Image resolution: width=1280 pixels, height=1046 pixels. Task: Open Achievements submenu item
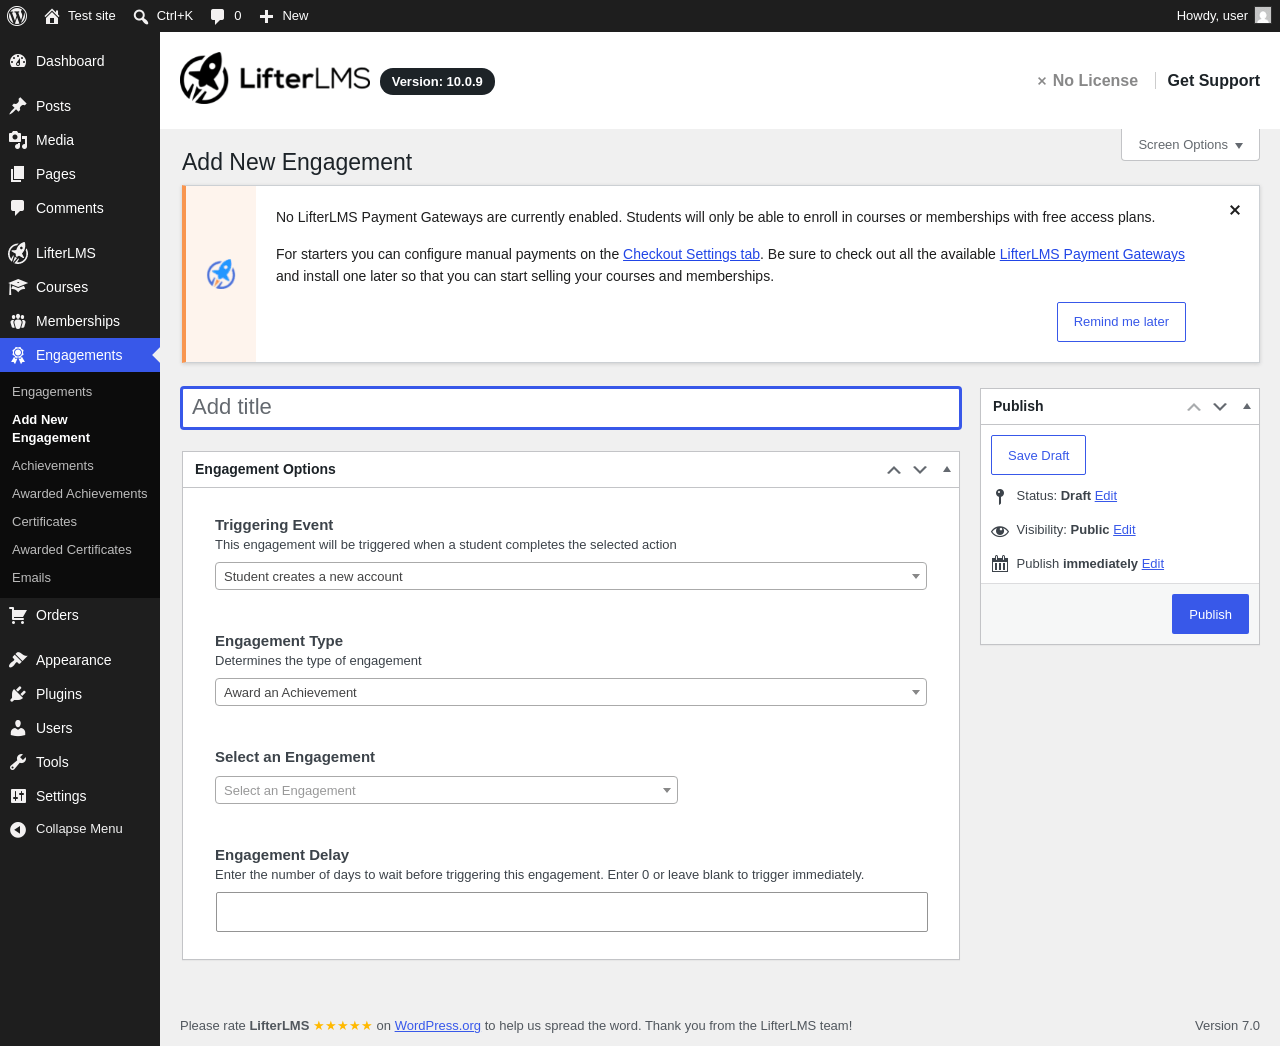tap(53, 466)
